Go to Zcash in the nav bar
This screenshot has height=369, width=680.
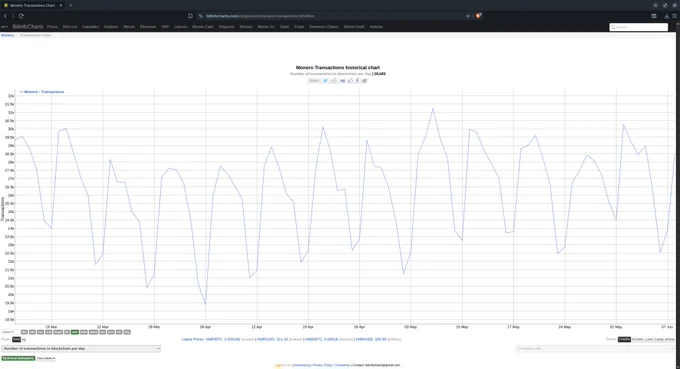click(299, 27)
